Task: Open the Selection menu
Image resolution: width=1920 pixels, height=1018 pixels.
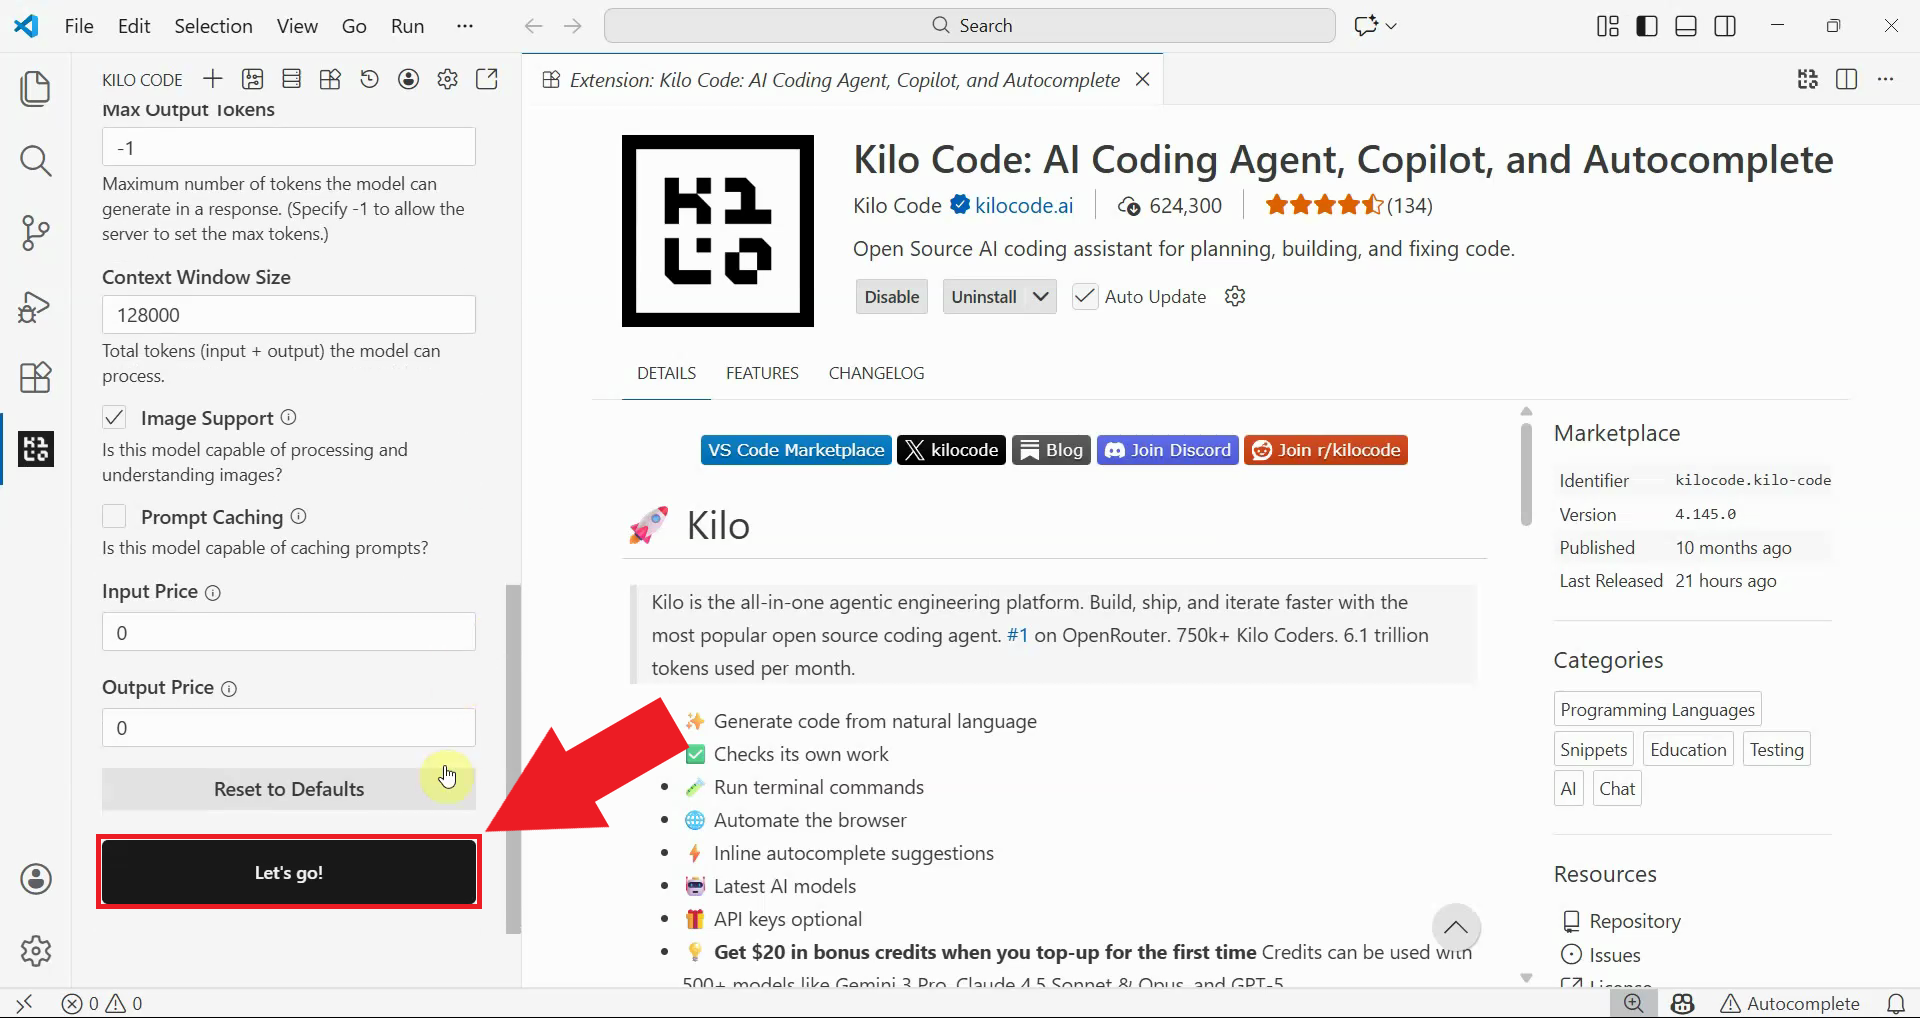Action: 213,26
